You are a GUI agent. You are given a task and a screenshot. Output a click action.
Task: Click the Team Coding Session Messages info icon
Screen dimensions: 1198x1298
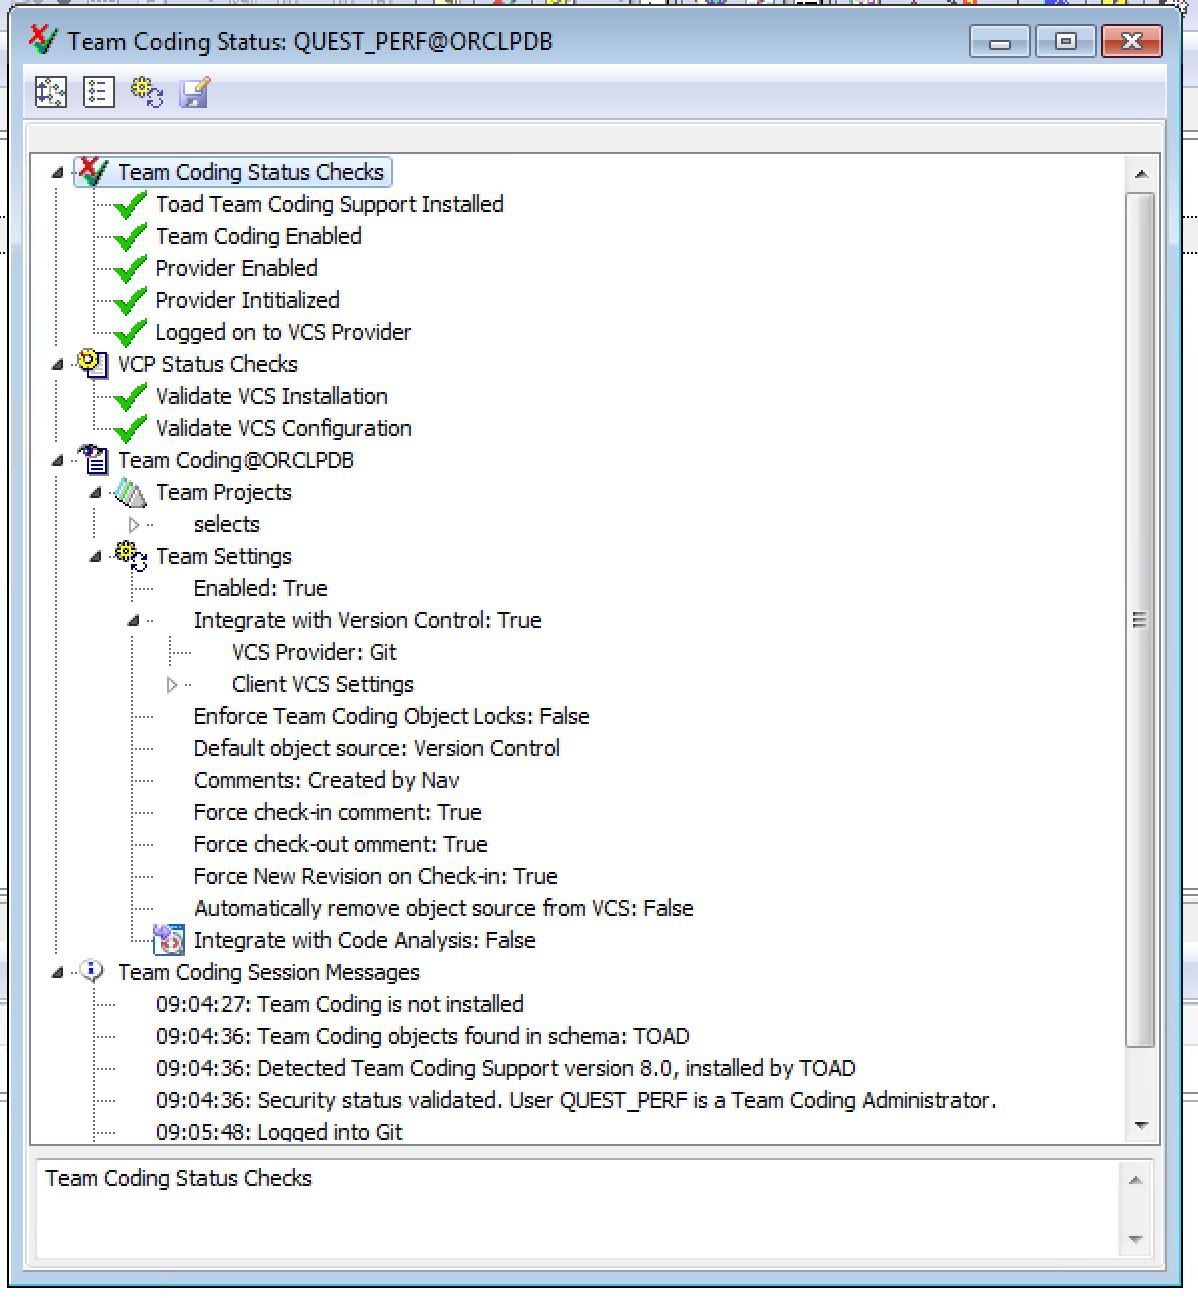coord(92,971)
